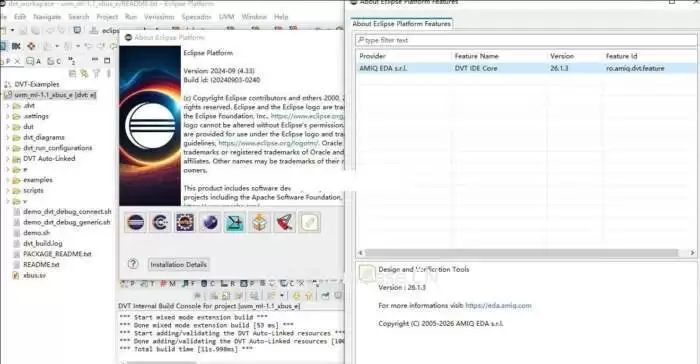Image resolution: width=700 pixels, height=364 pixels.
Task: Expand the .dvt folder
Action: point(7,106)
